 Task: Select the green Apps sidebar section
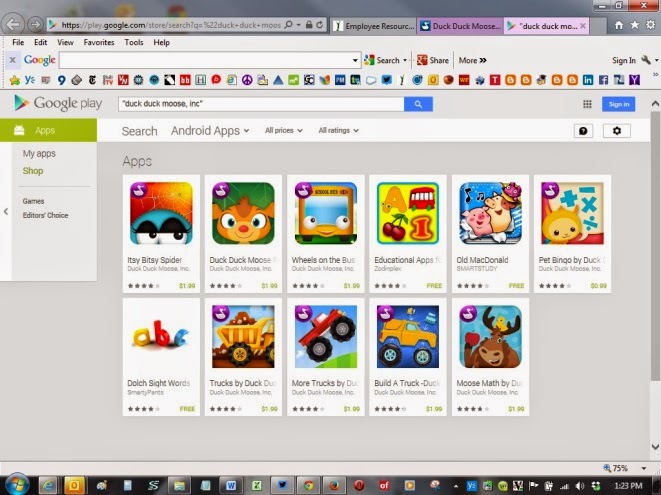click(x=48, y=130)
